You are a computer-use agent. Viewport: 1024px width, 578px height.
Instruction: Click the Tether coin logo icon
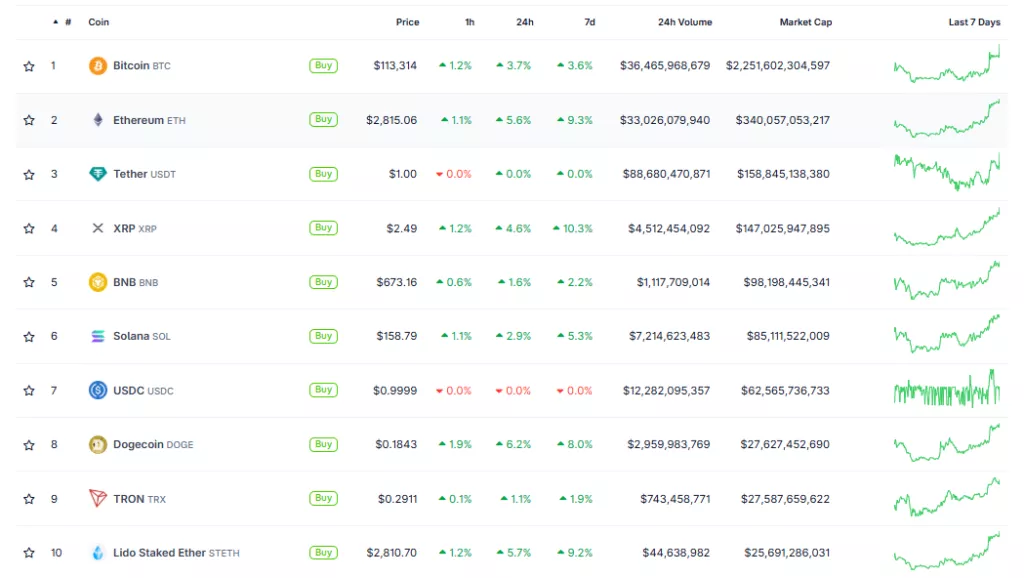pos(98,174)
